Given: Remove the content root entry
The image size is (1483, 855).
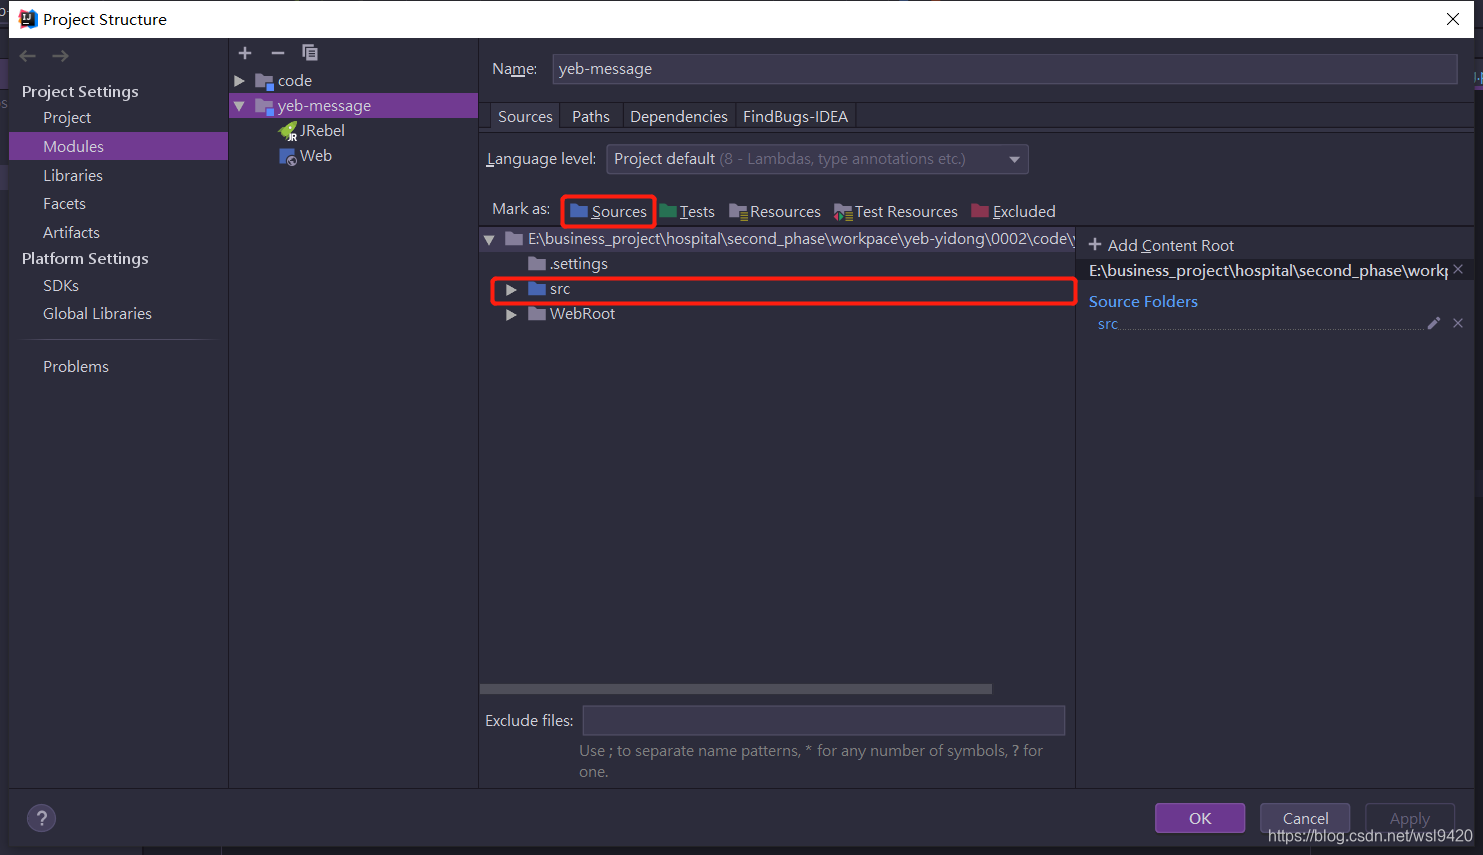Looking at the screenshot, I should (x=1458, y=270).
